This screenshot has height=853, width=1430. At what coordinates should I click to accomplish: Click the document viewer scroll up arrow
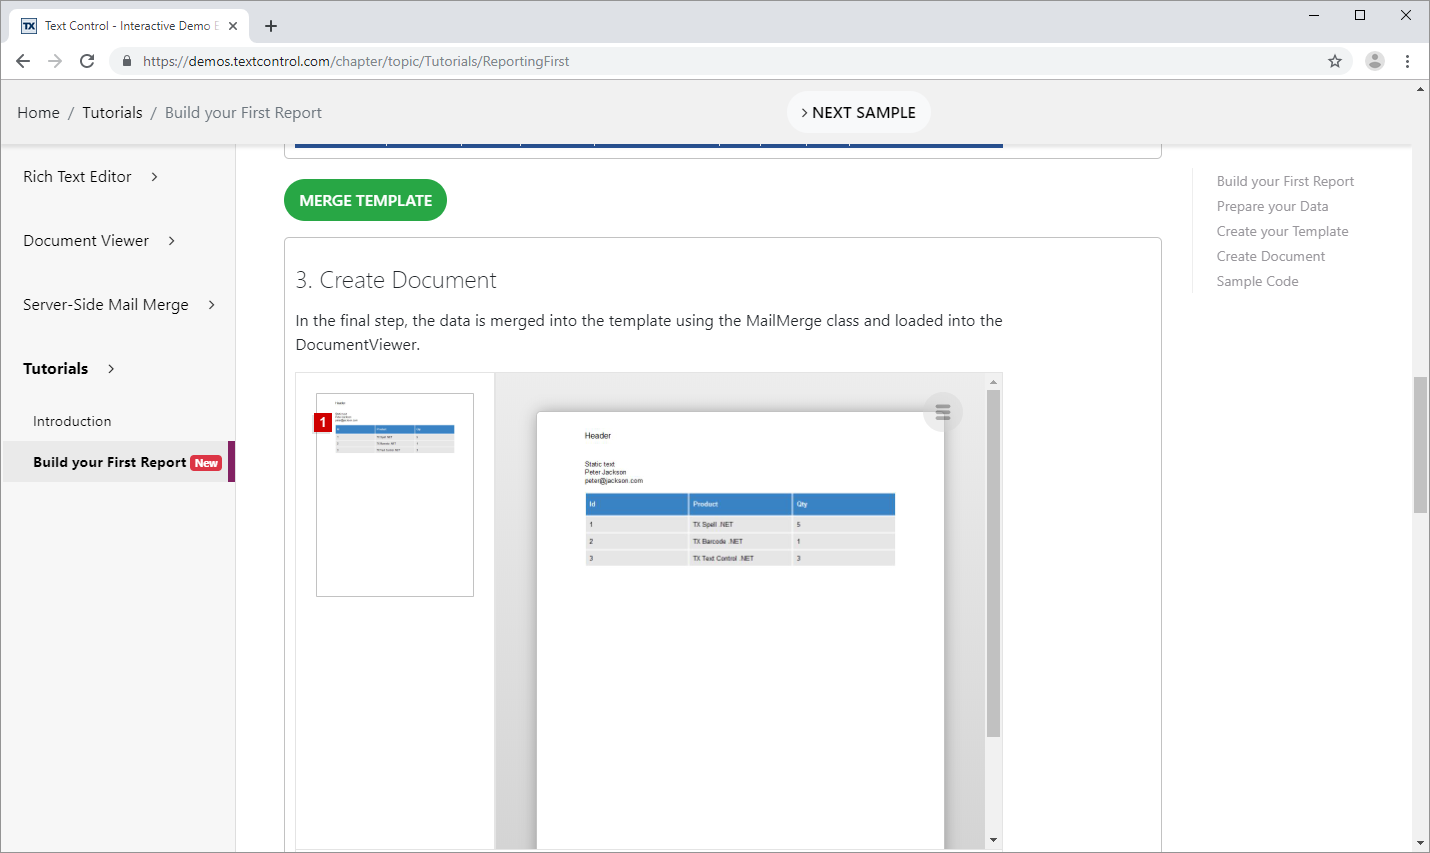tap(993, 382)
